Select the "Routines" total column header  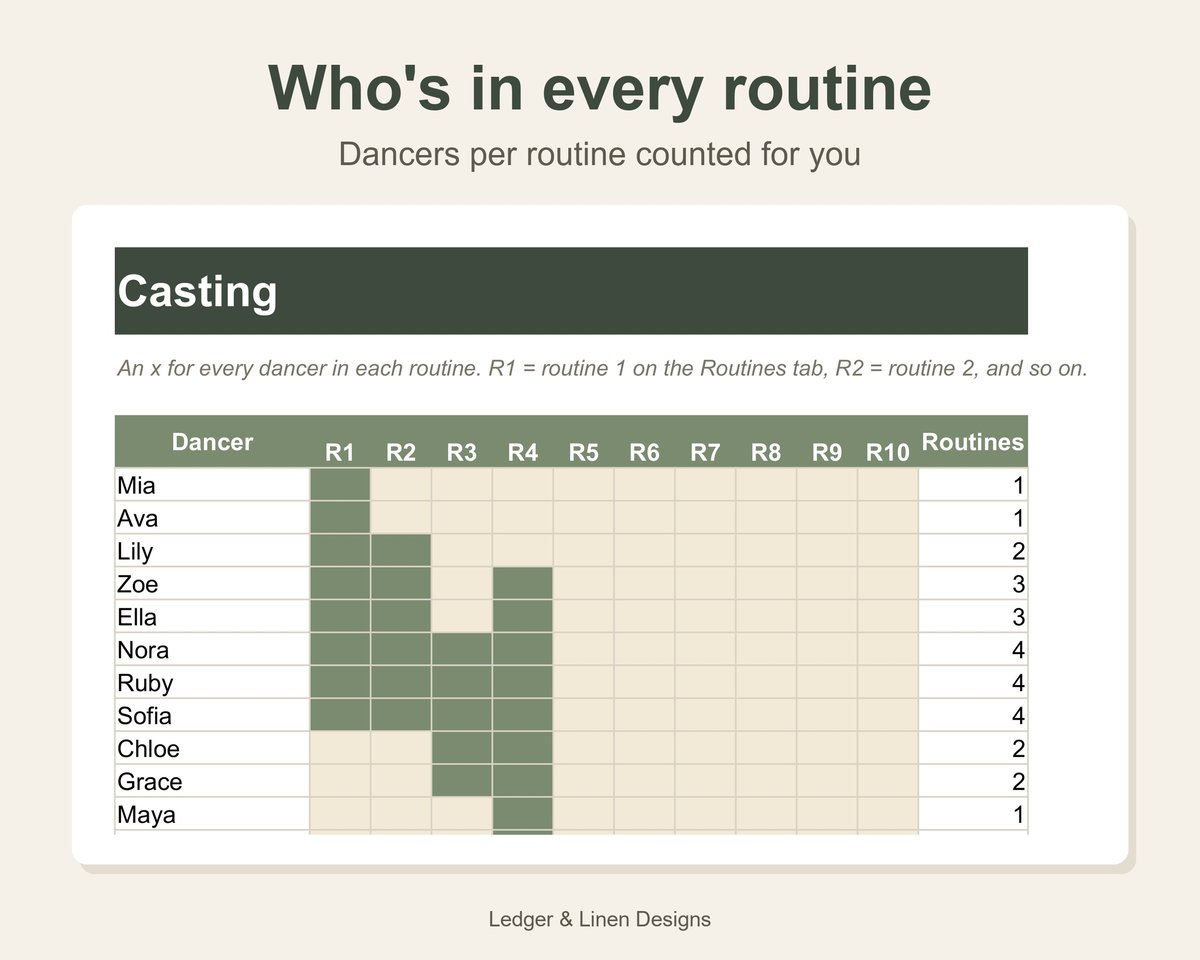tap(973, 442)
